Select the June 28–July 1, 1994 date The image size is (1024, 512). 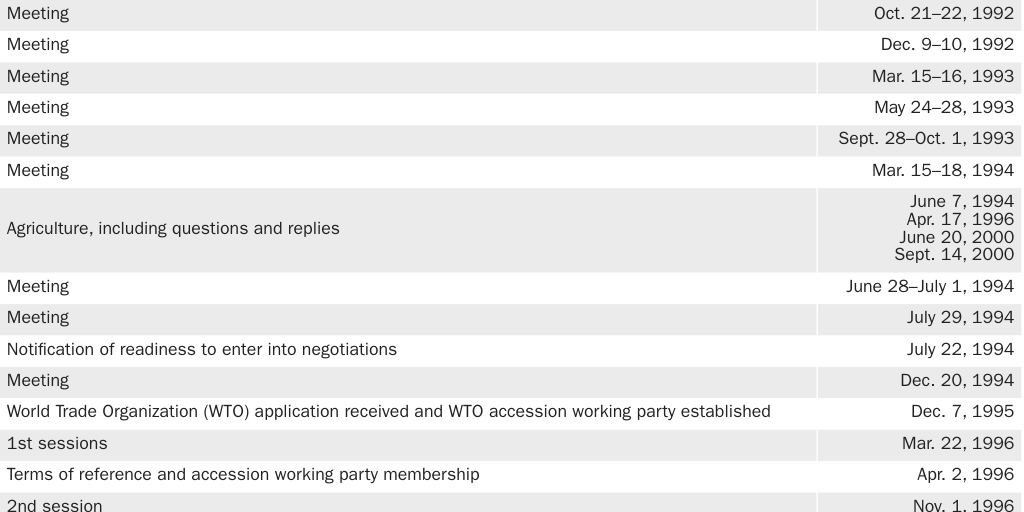pos(930,286)
